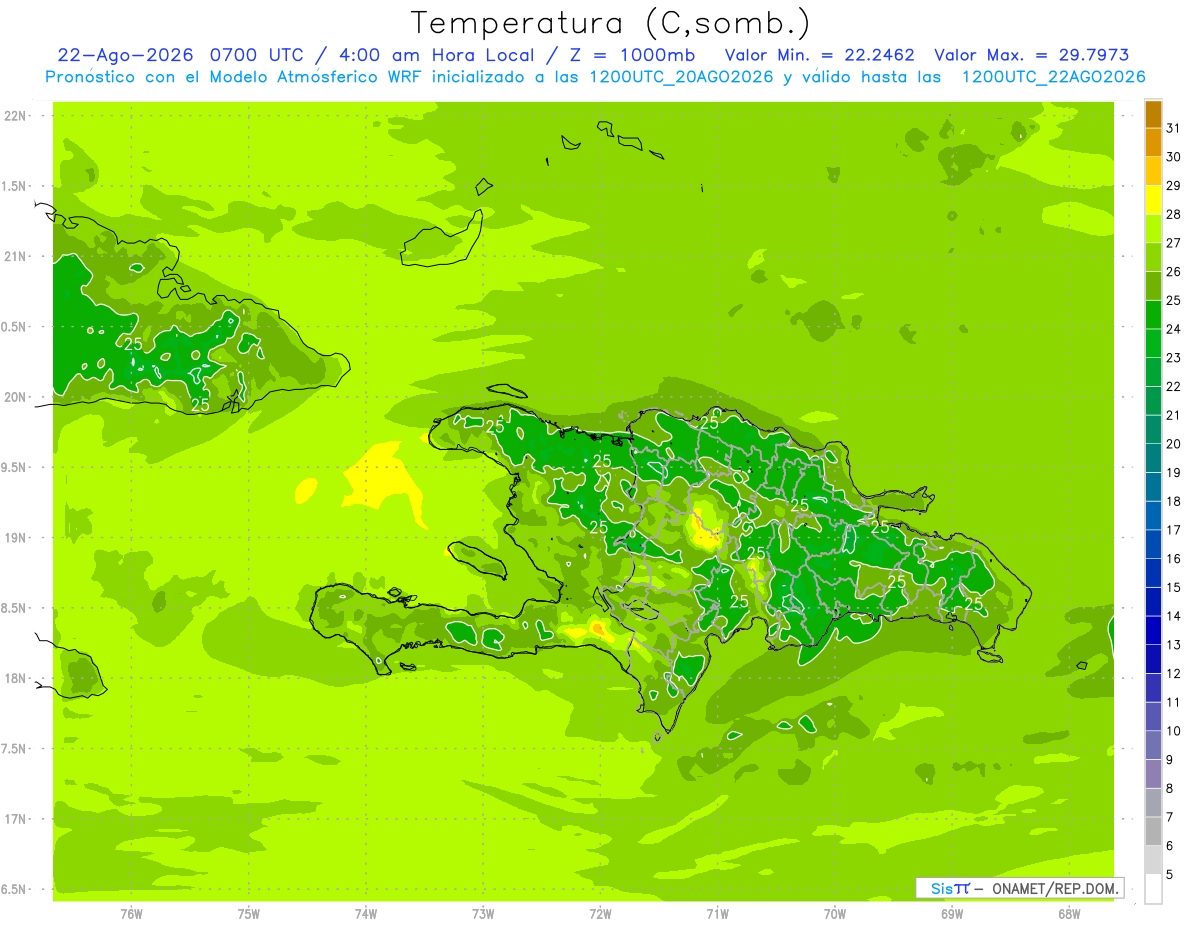Click the "18N" latitude label

click(15, 679)
